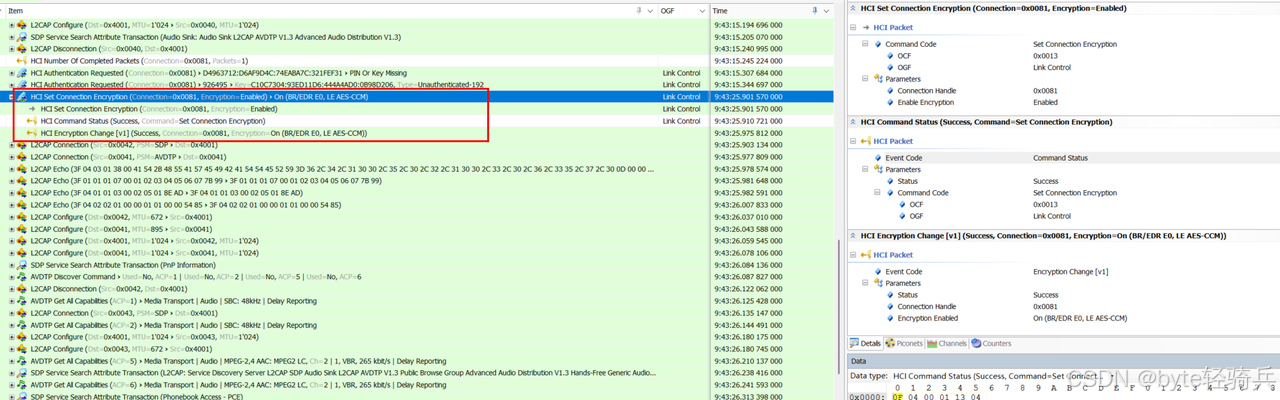Collapse the HCI Command Status details section header

coord(853,122)
